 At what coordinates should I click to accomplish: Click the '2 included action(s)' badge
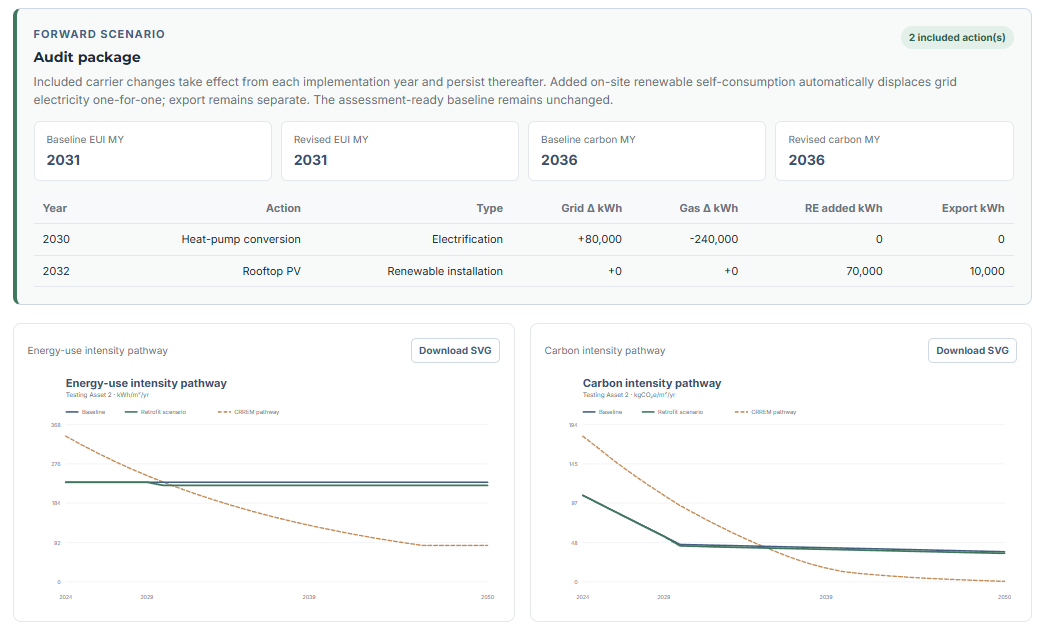[957, 37]
